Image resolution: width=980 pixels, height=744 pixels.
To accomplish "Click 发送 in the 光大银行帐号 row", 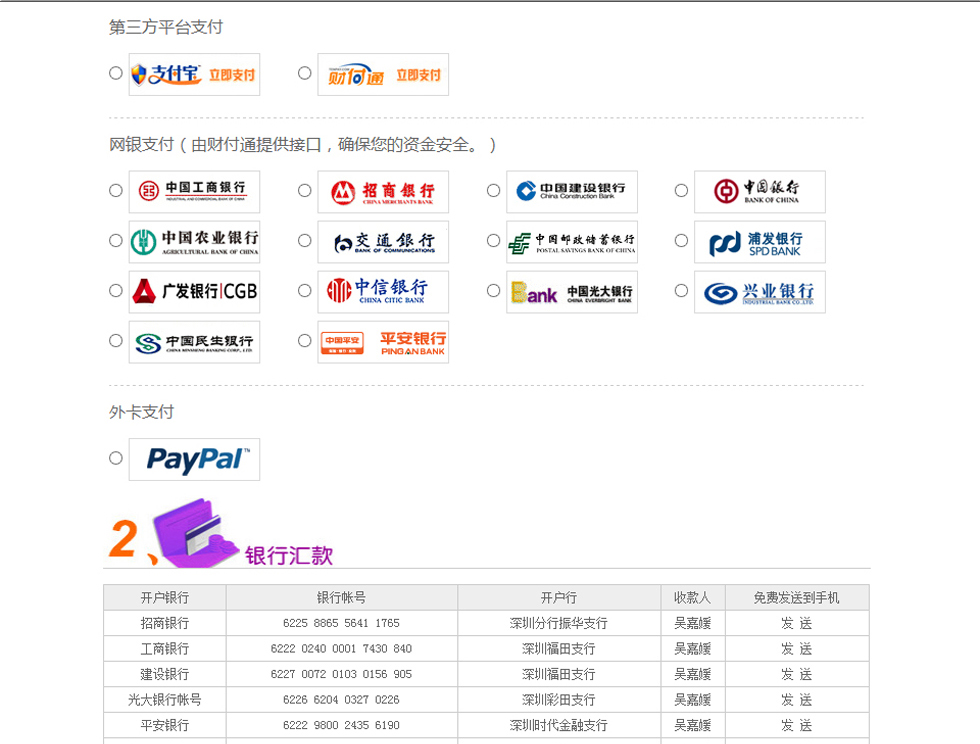I will click(x=796, y=700).
